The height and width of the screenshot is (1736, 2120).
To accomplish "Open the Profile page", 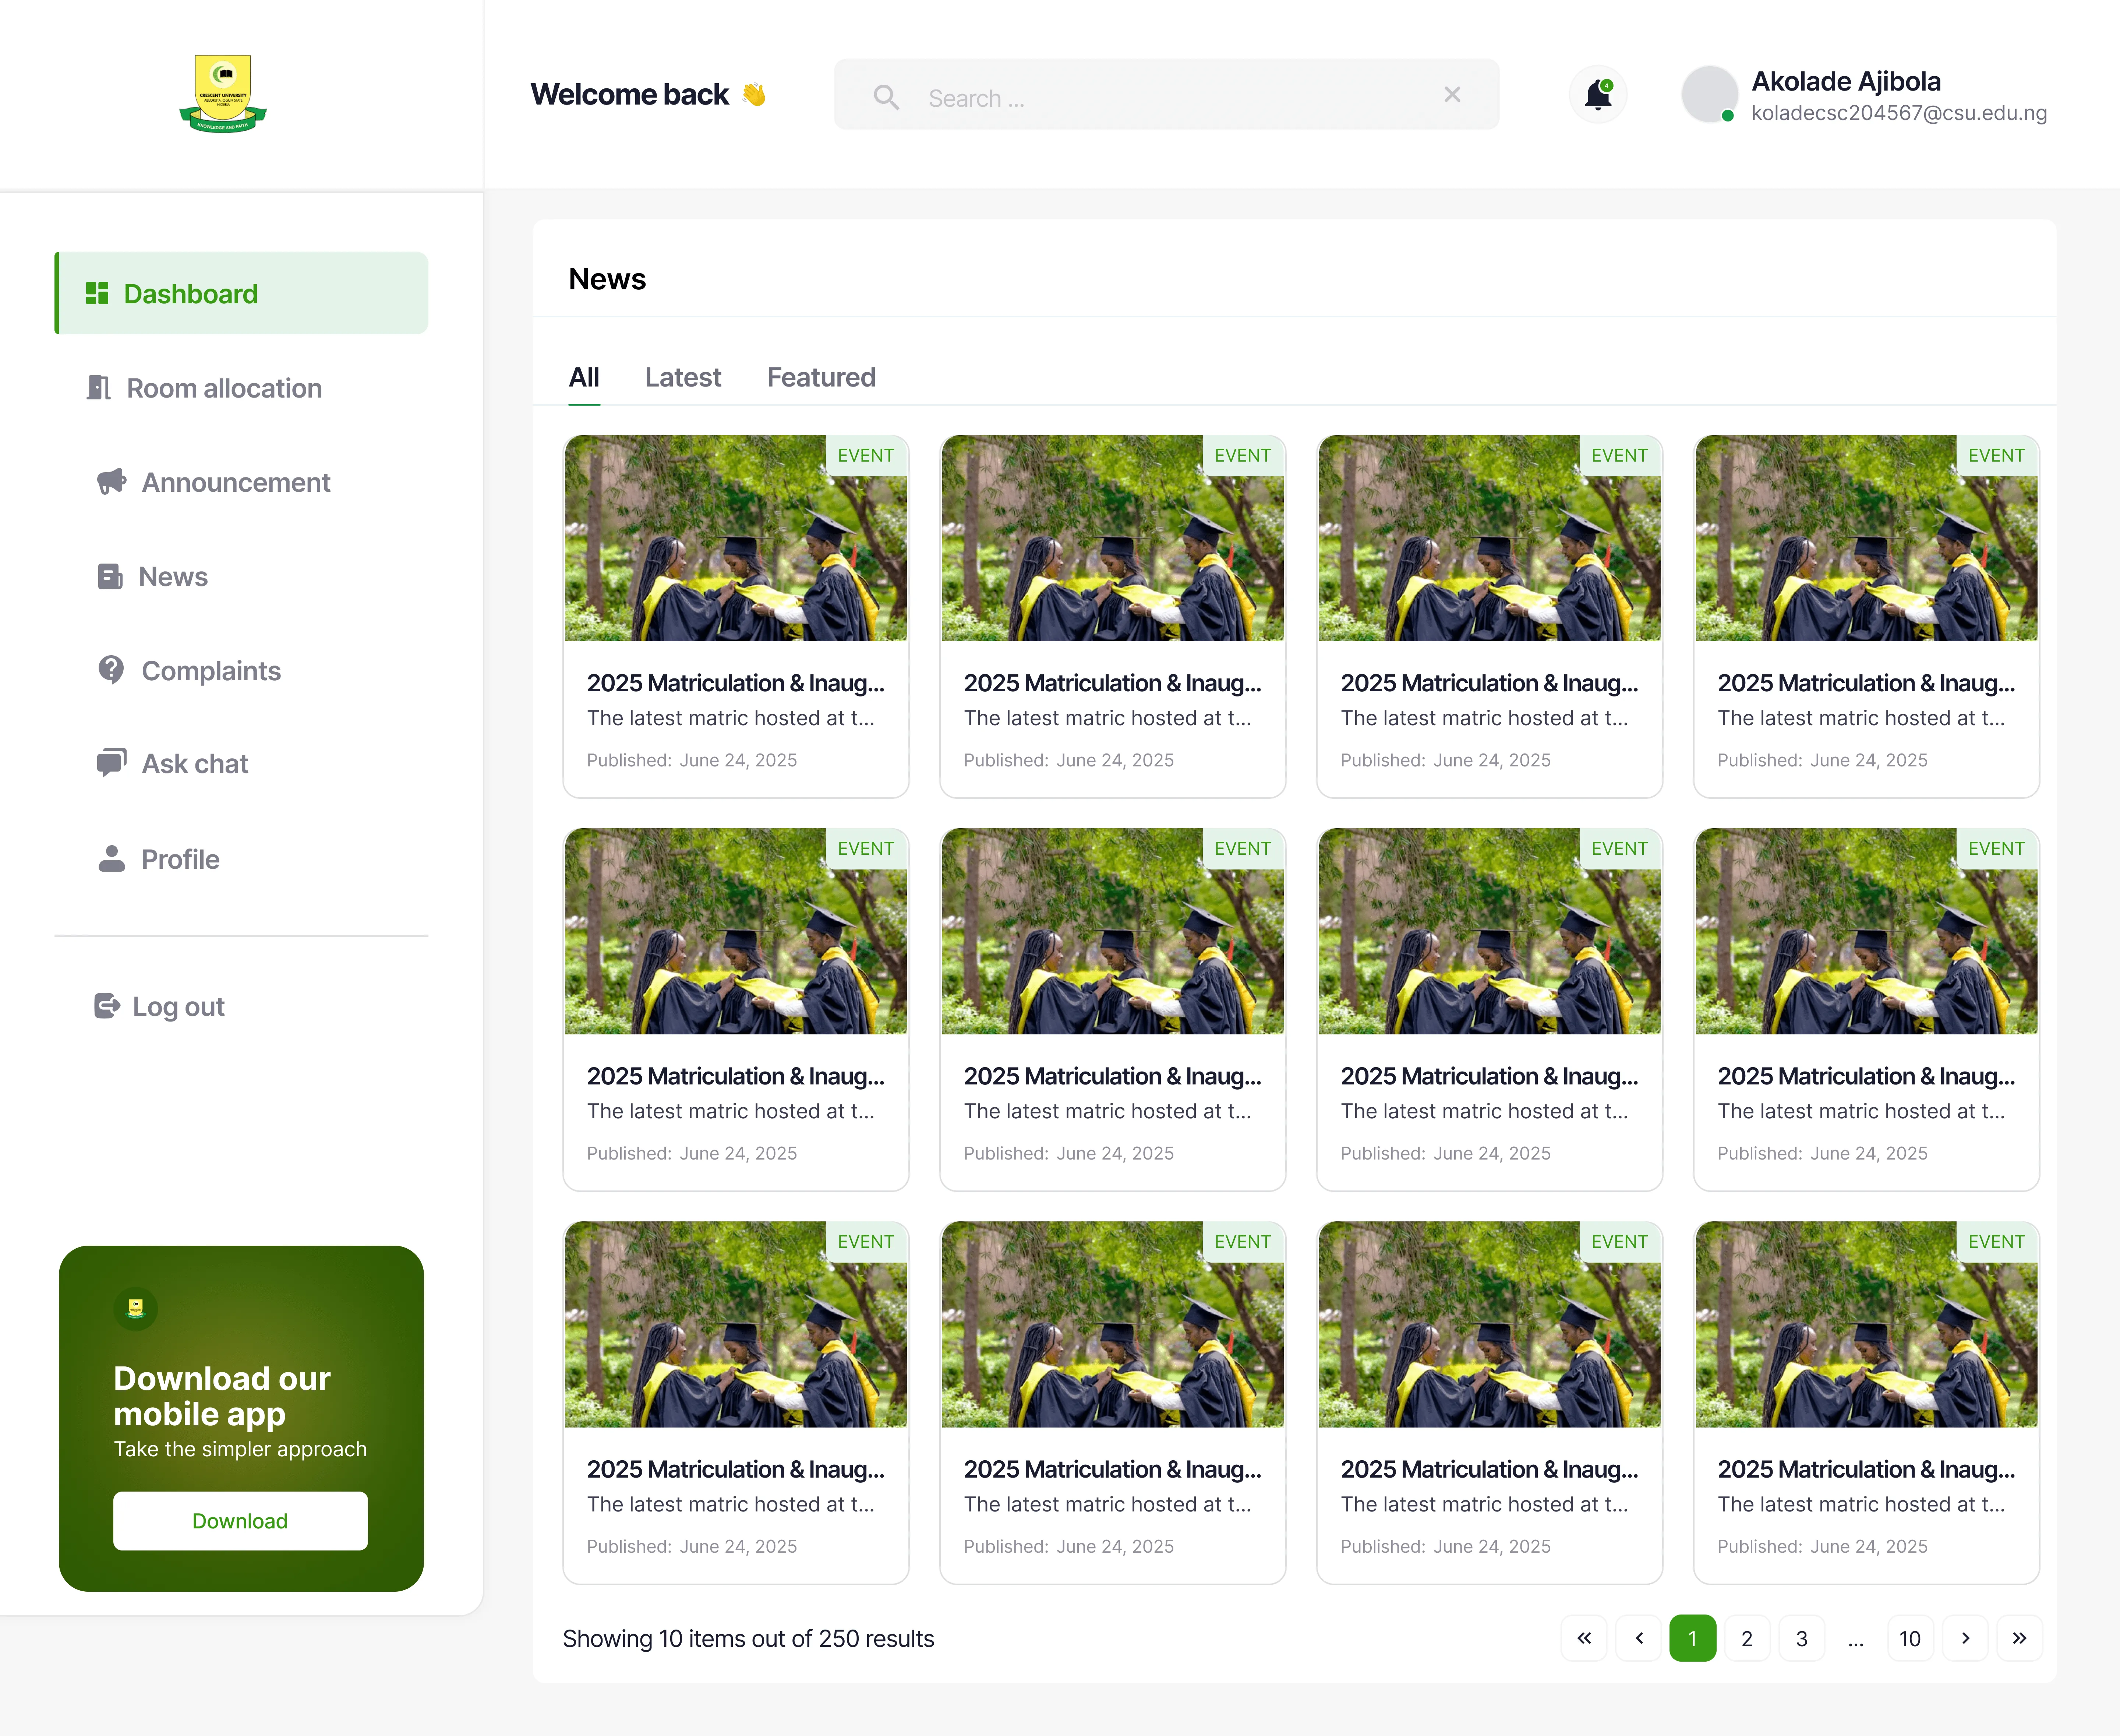I will click(x=180, y=859).
